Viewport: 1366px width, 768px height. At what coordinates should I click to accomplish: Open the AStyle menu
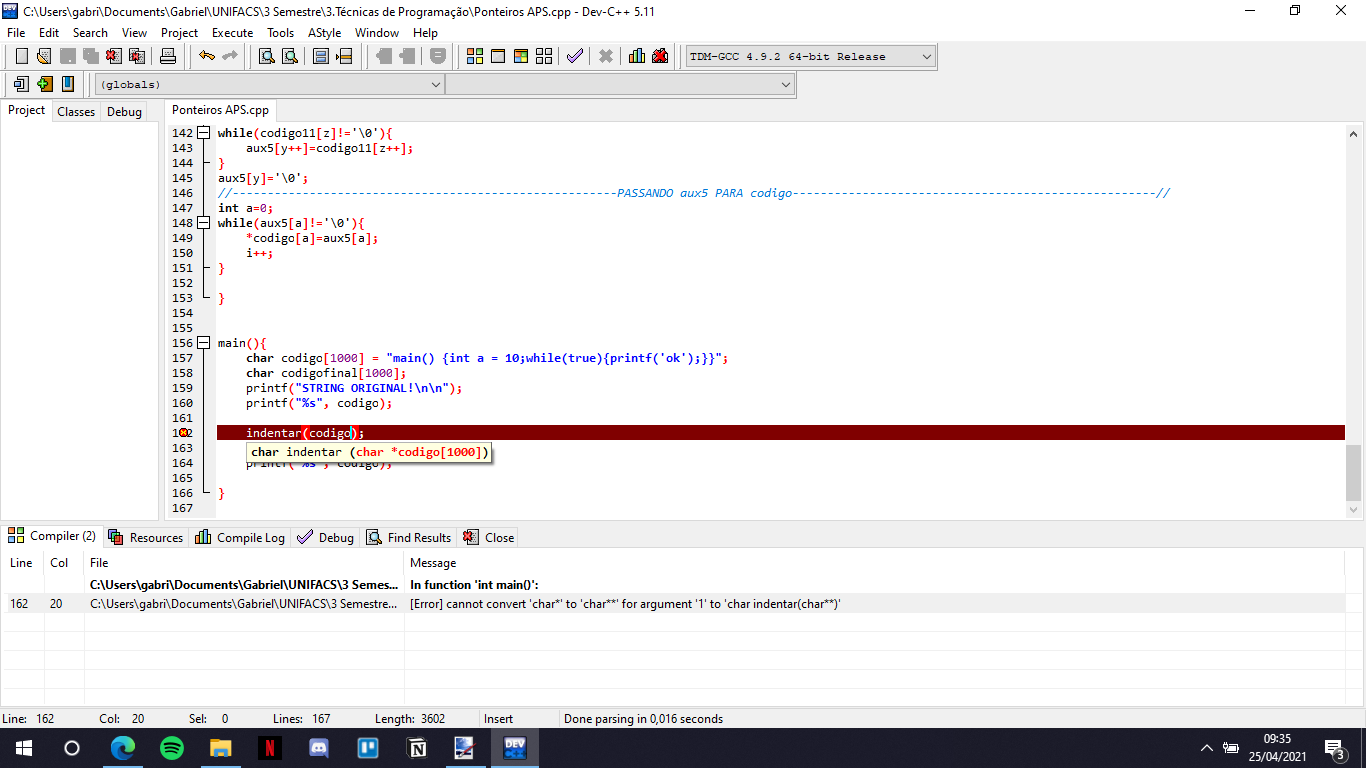pos(324,33)
